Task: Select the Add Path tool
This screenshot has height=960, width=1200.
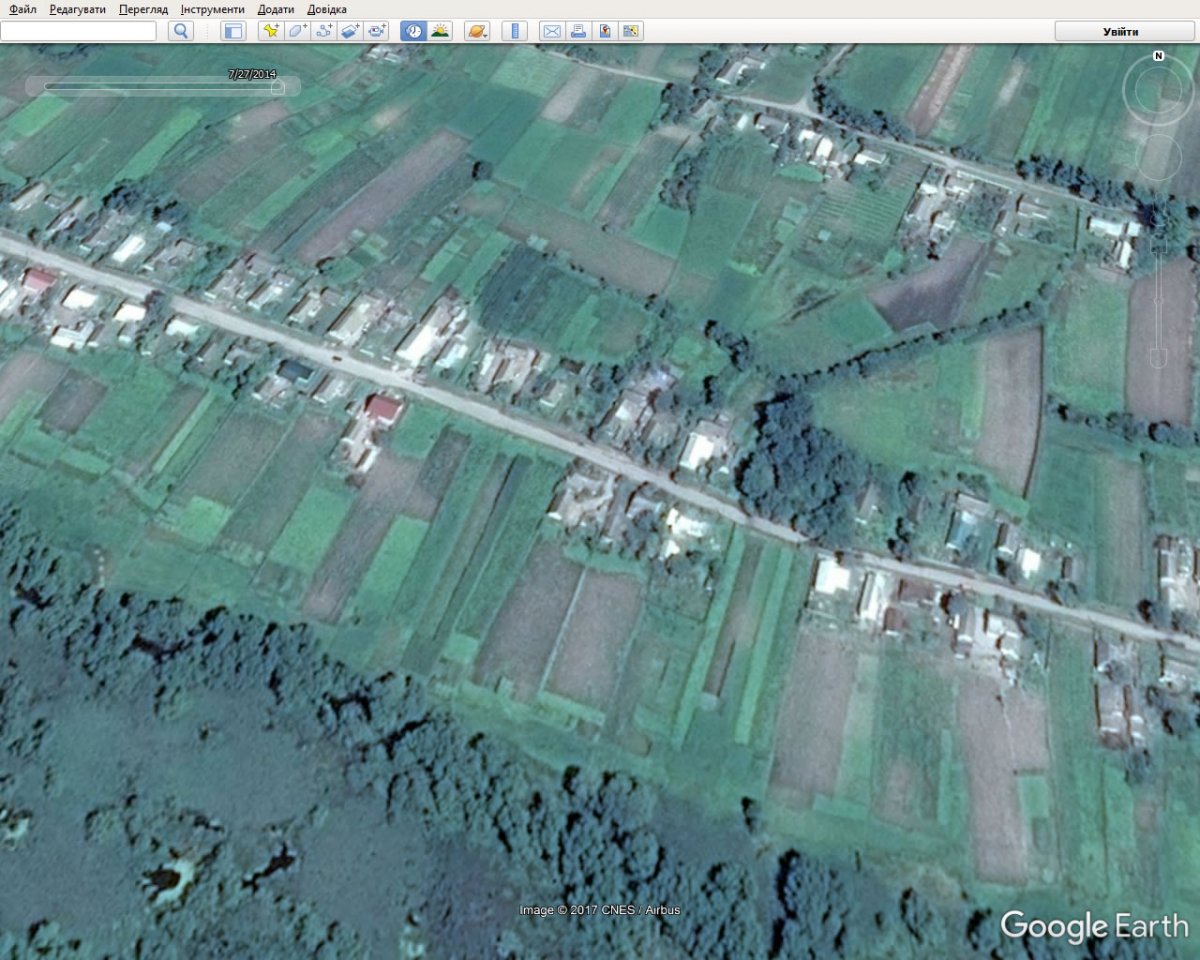Action: tap(323, 31)
